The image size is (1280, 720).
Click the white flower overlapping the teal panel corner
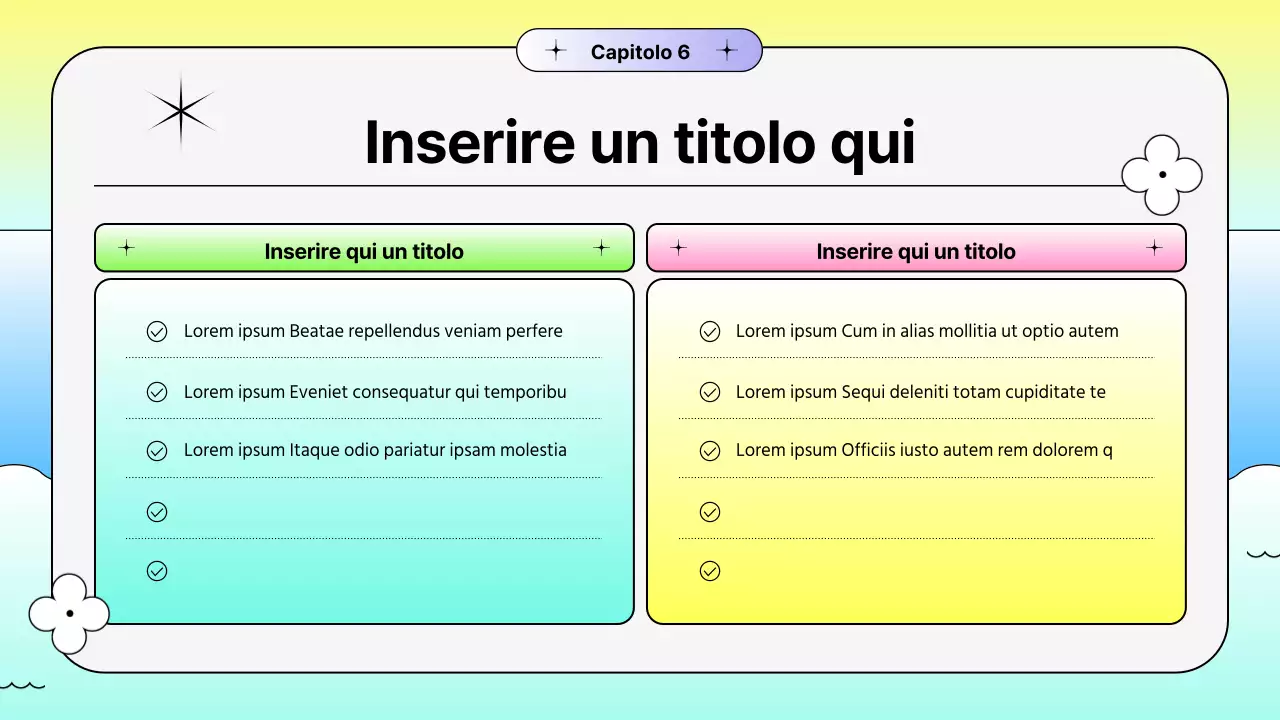(x=69, y=613)
